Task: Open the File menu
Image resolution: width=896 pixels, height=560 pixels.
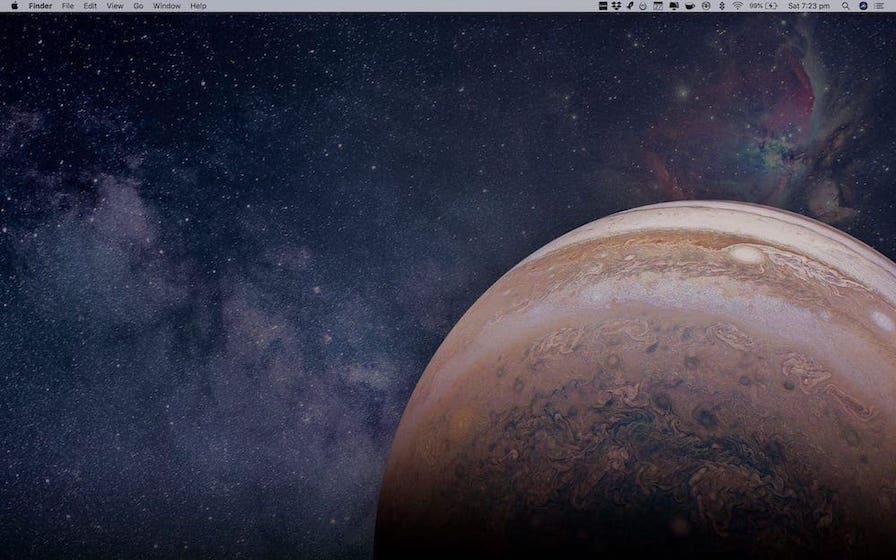Action: [x=68, y=6]
